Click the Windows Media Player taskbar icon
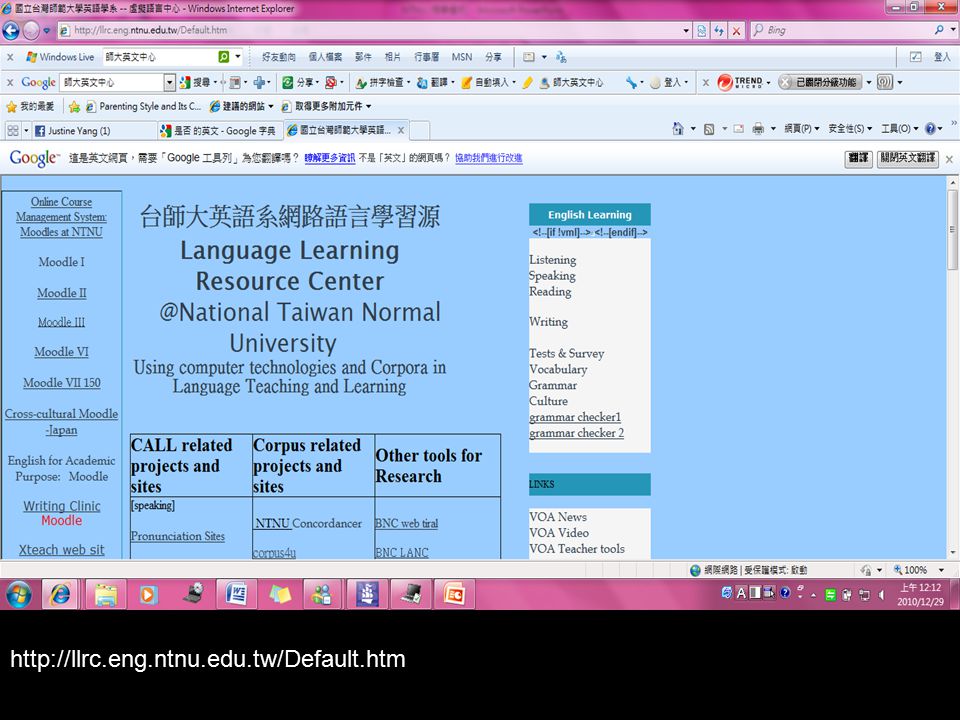 click(x=148, y=594)
